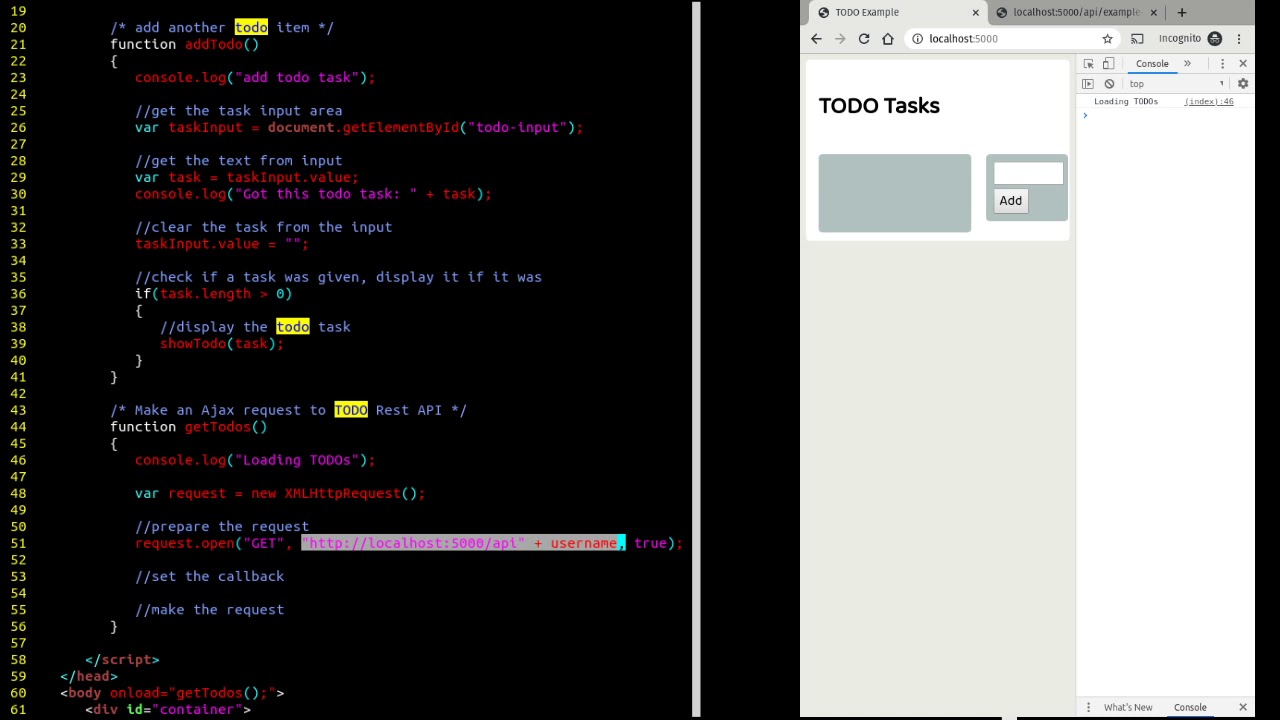Click the todo task input field
1280x720 pixels.
[x=1028, y=174]
